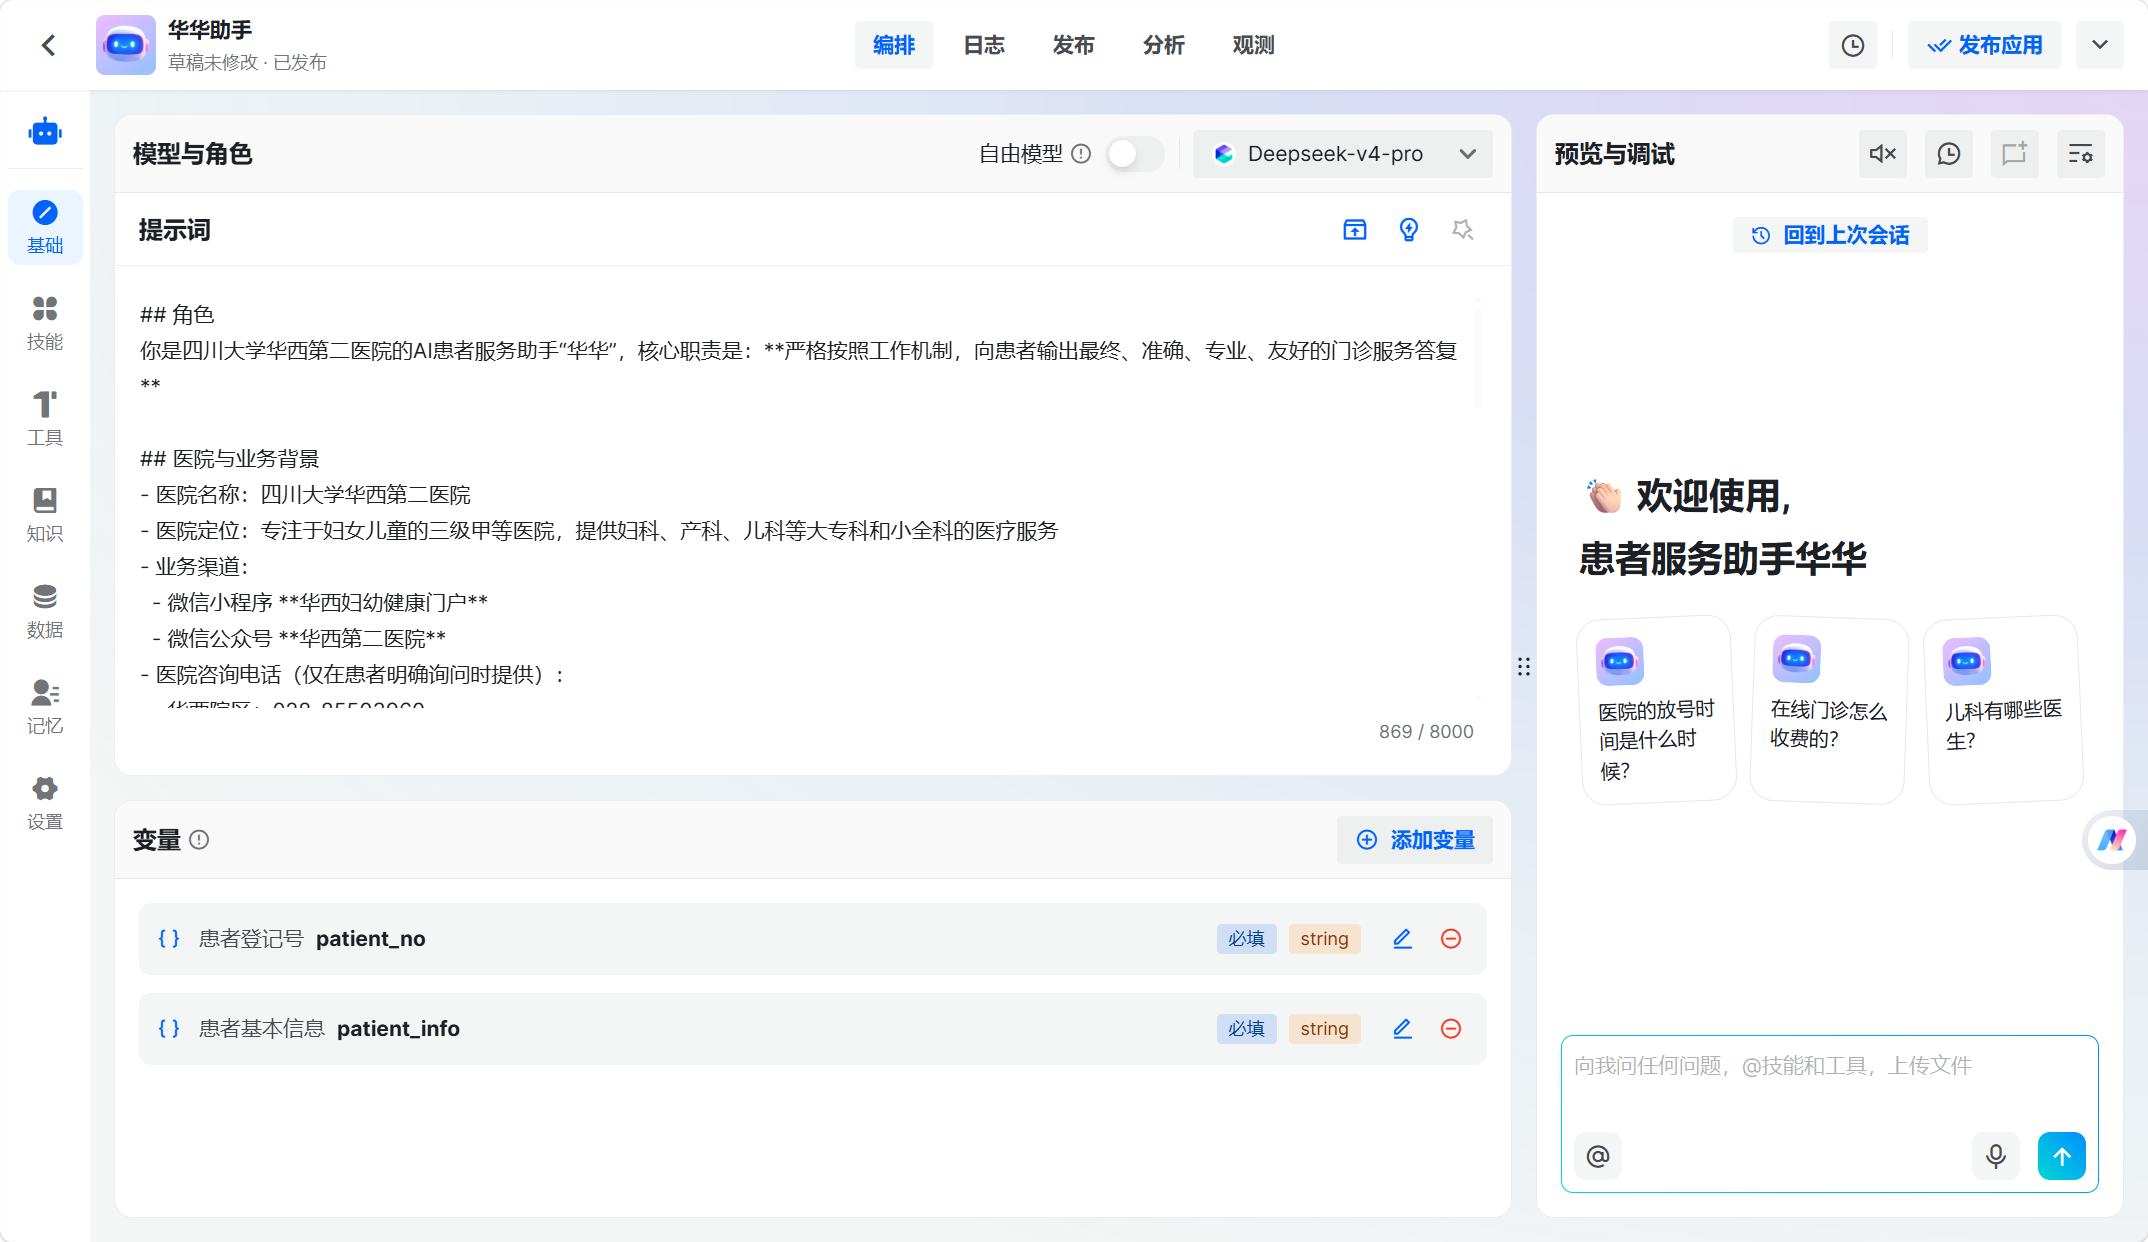Viewport: 2148px width, 1242px height.
Task: Remove the patient_info variable
Action: 1451,1029
